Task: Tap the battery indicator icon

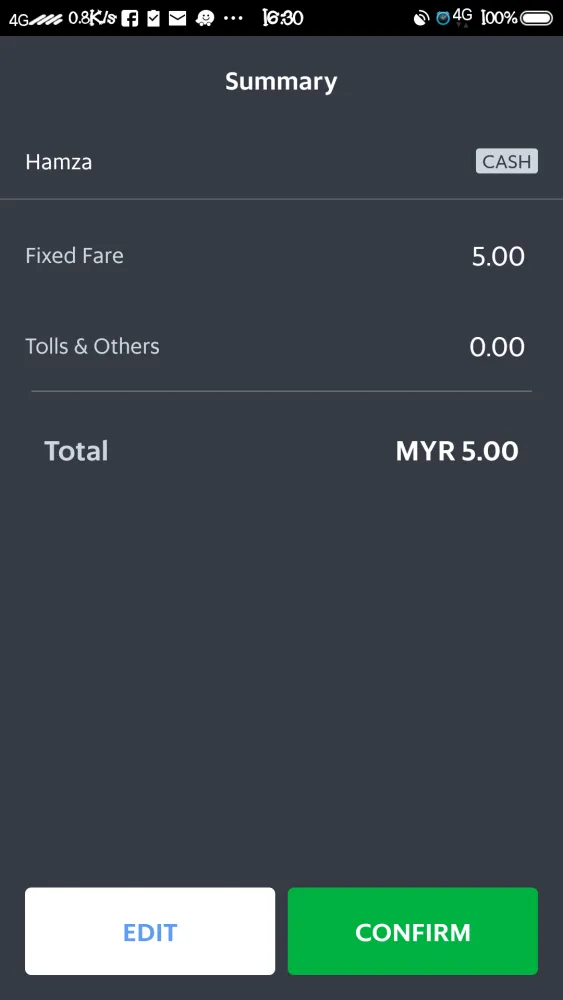Action: 536,18
